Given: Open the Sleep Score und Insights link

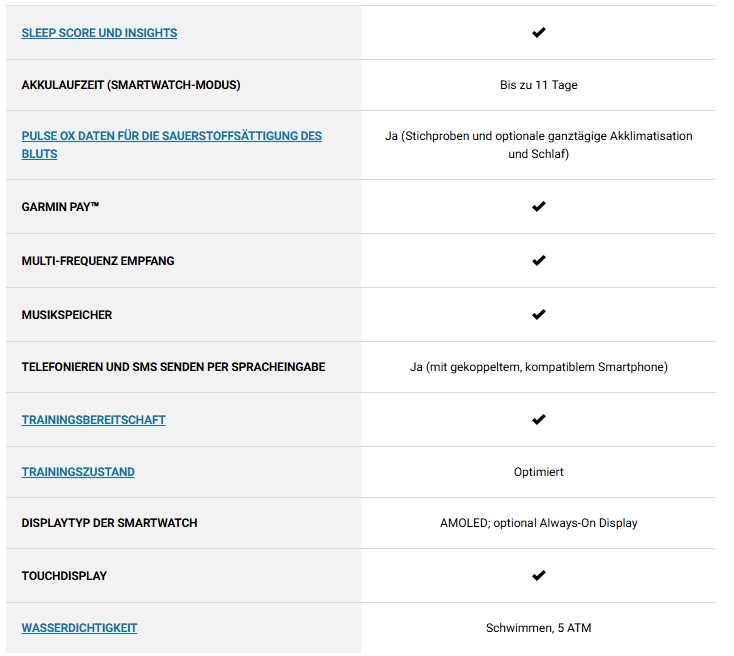Looking at the screenshot, I should coord(99,33).
